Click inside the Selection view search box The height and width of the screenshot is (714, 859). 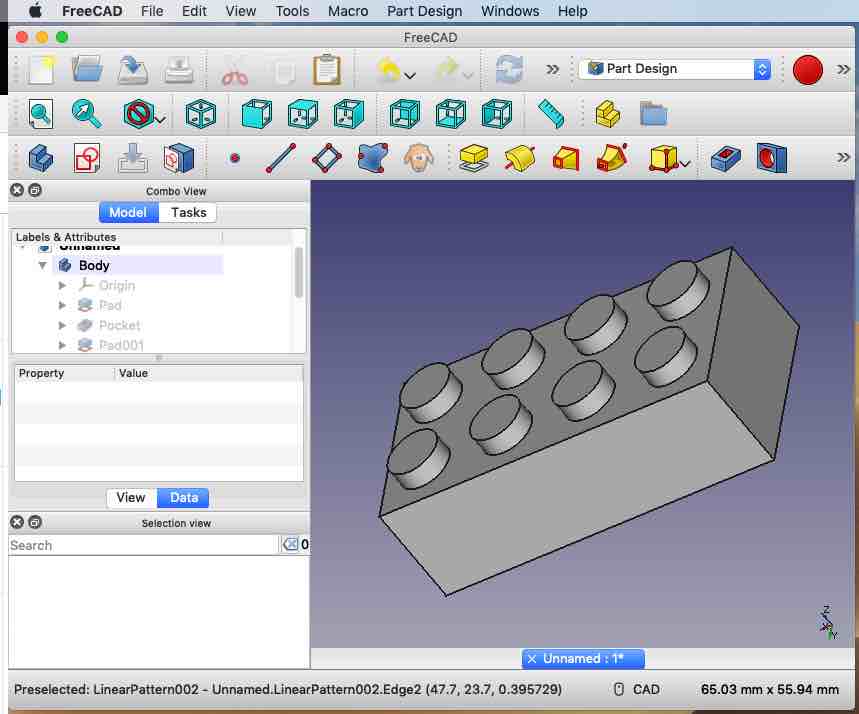(140, 544)
